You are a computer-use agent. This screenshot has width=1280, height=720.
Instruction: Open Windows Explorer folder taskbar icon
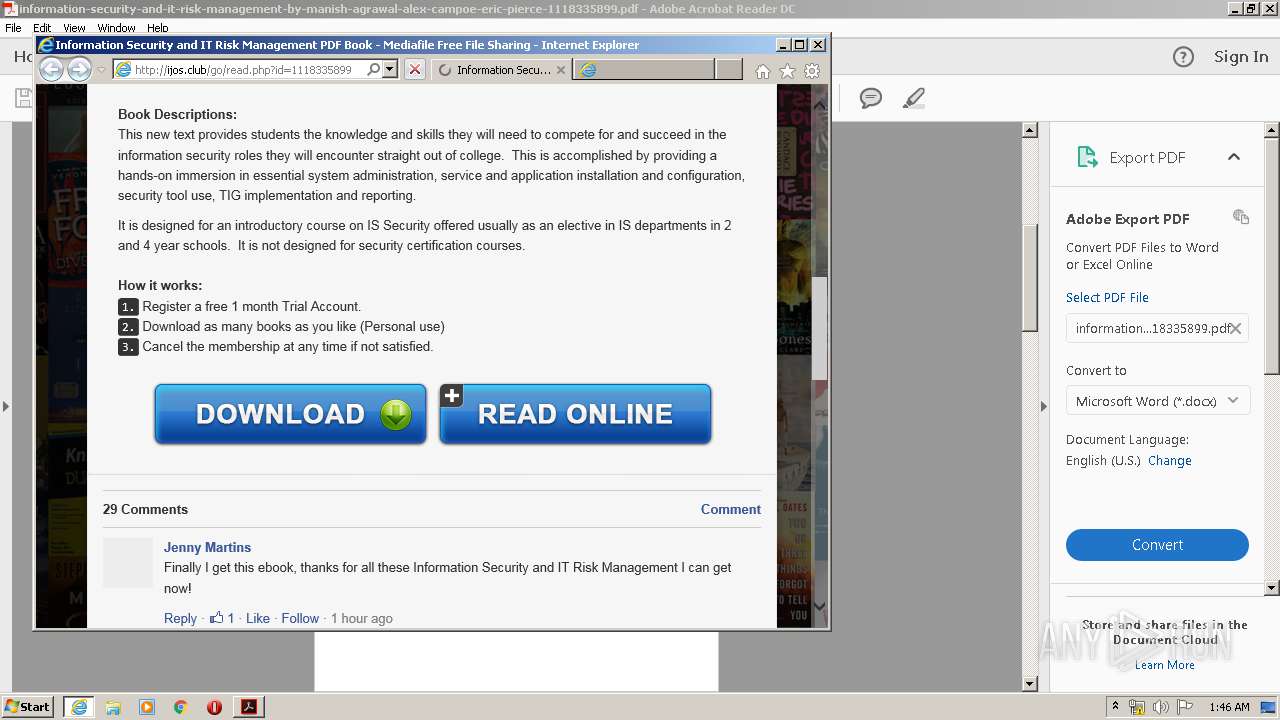[113, 707]
